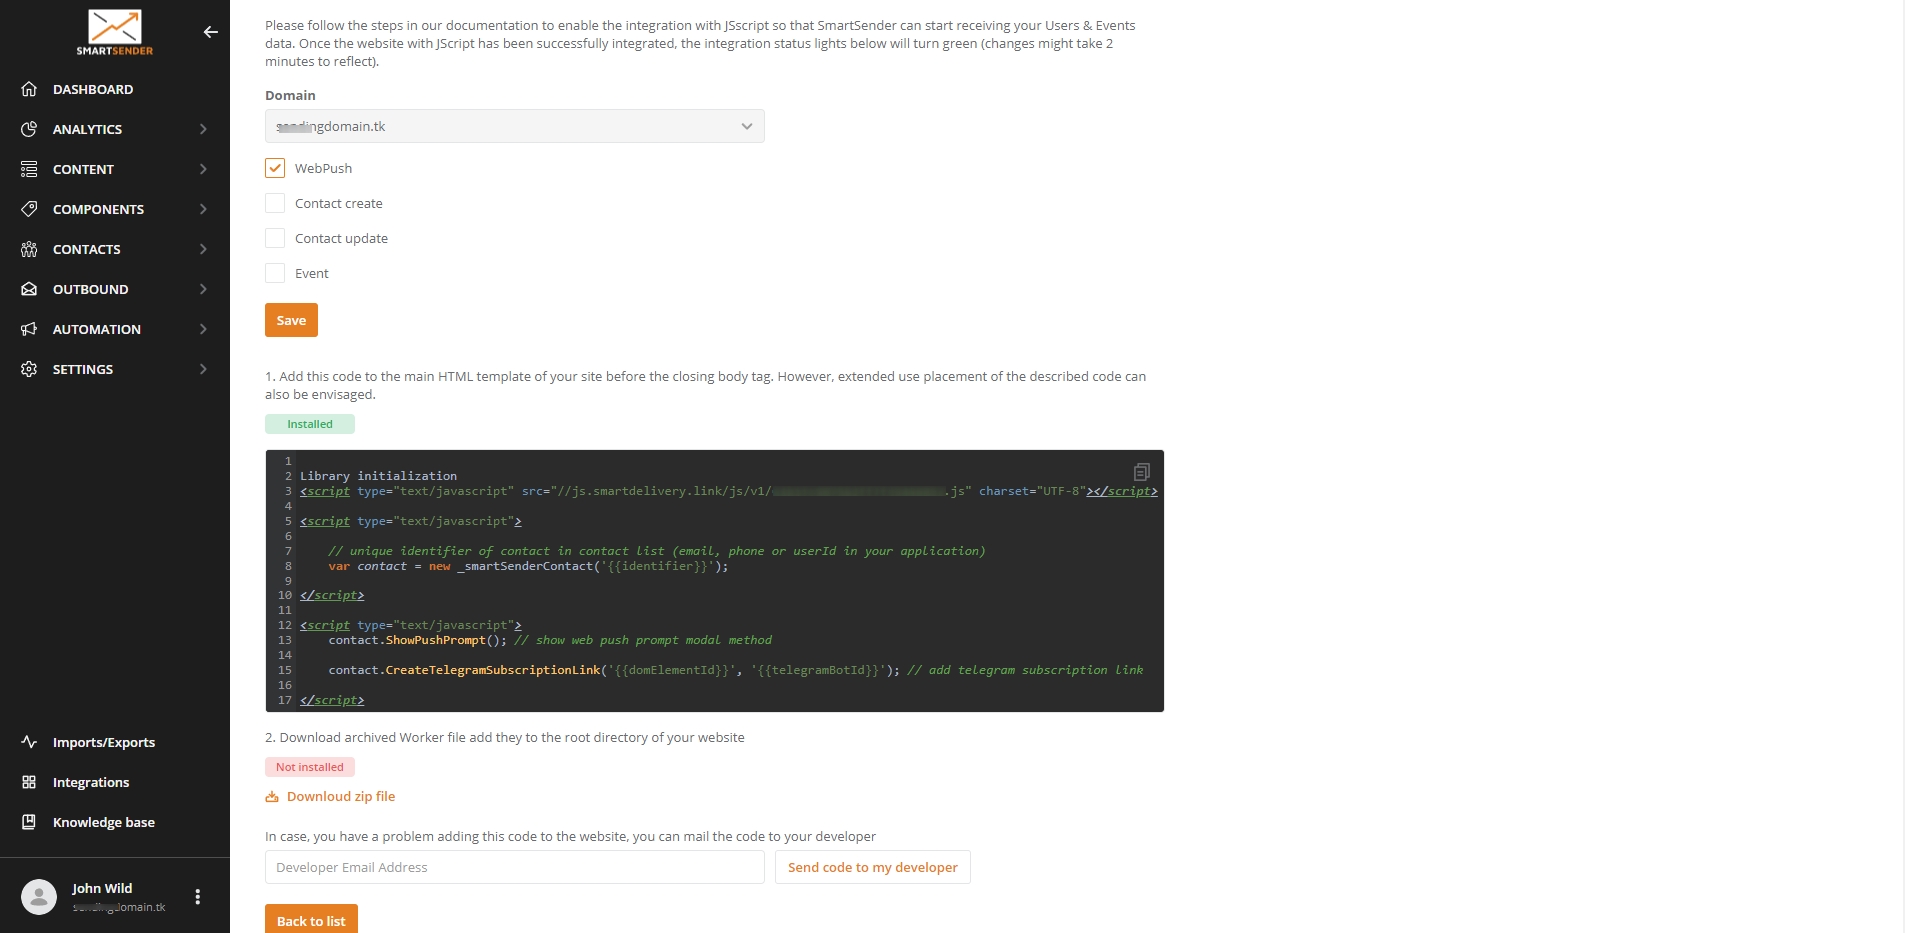This screenshot has width=1905, height=933.
Task: Open Imports/Exports page
Action: pos(103,742)
